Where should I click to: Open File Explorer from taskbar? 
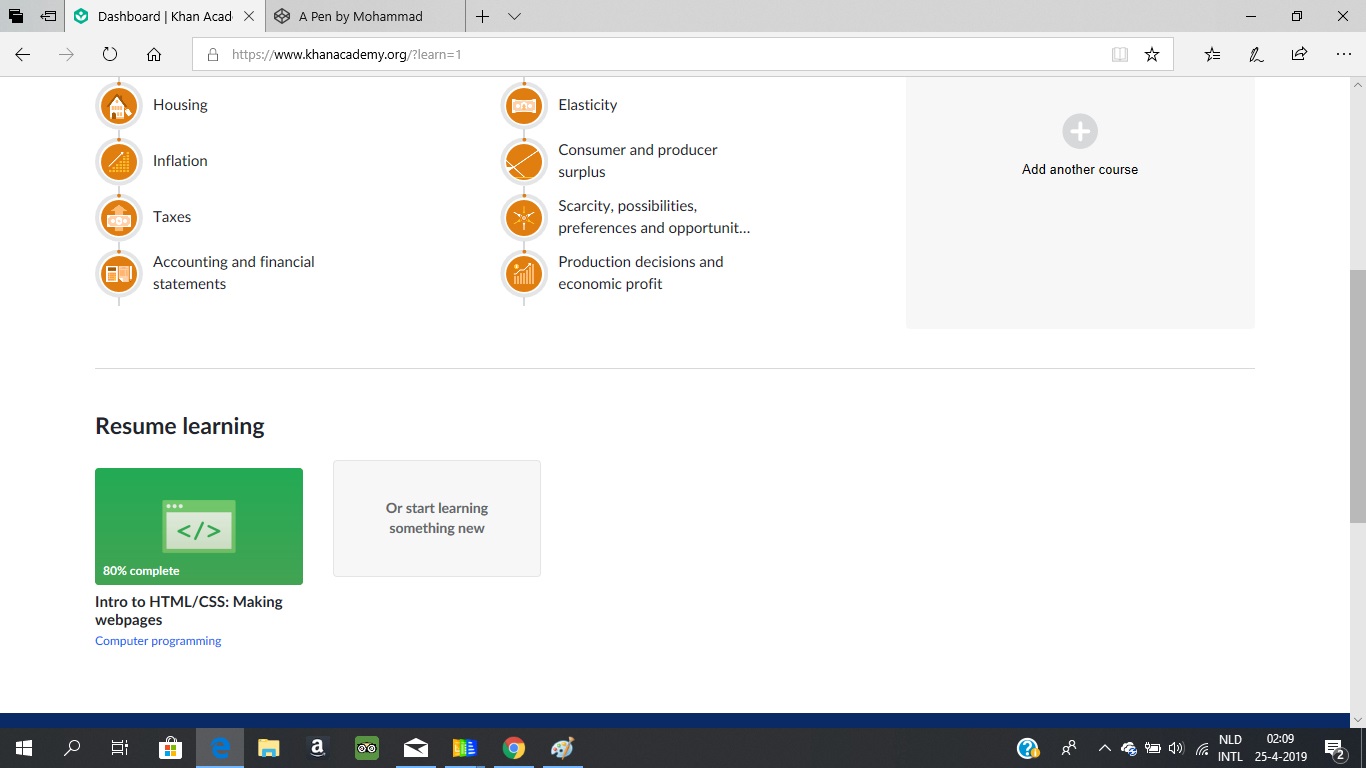coord(268,748)
